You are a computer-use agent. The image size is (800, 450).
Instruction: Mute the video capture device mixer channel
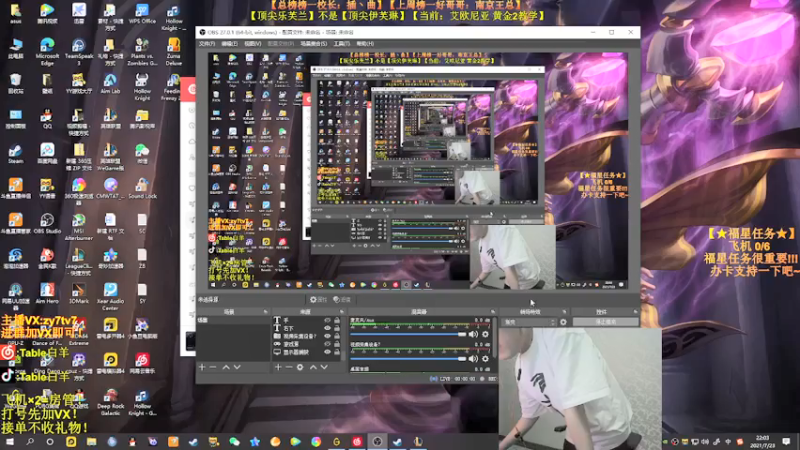tap(473, 359)
